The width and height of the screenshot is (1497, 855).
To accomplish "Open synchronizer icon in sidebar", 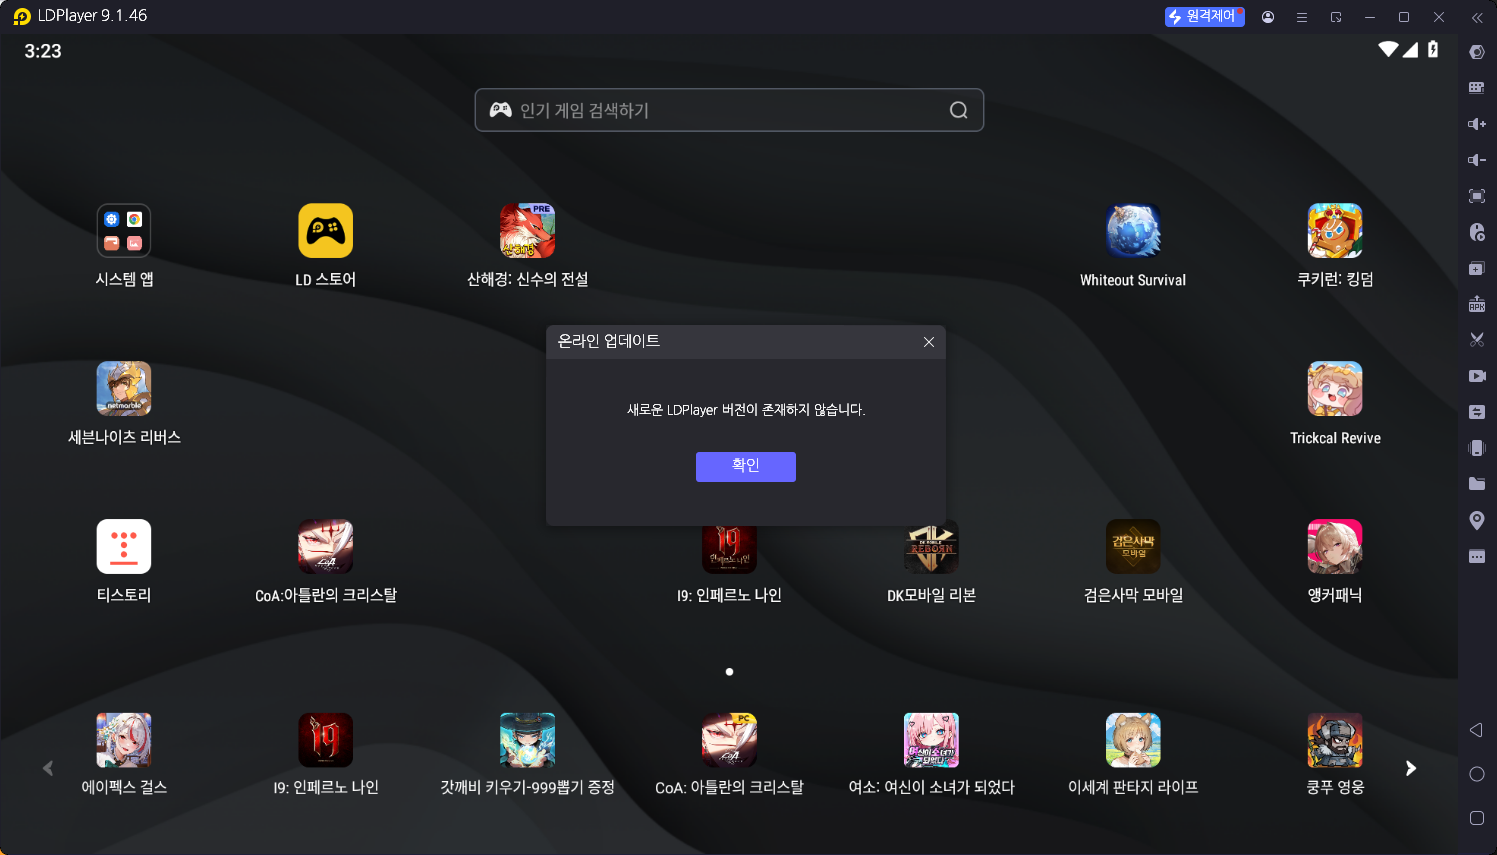I will point(1477,412).
